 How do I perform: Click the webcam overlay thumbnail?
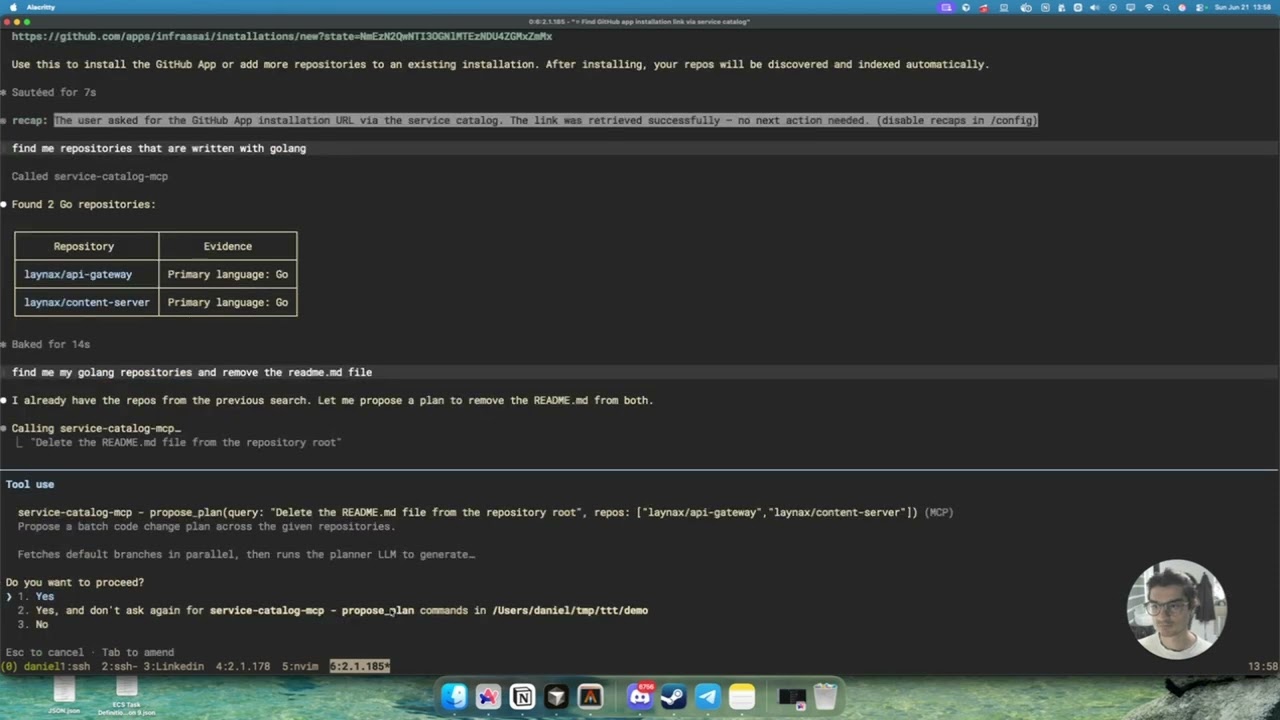click(x=1176, y=609)
